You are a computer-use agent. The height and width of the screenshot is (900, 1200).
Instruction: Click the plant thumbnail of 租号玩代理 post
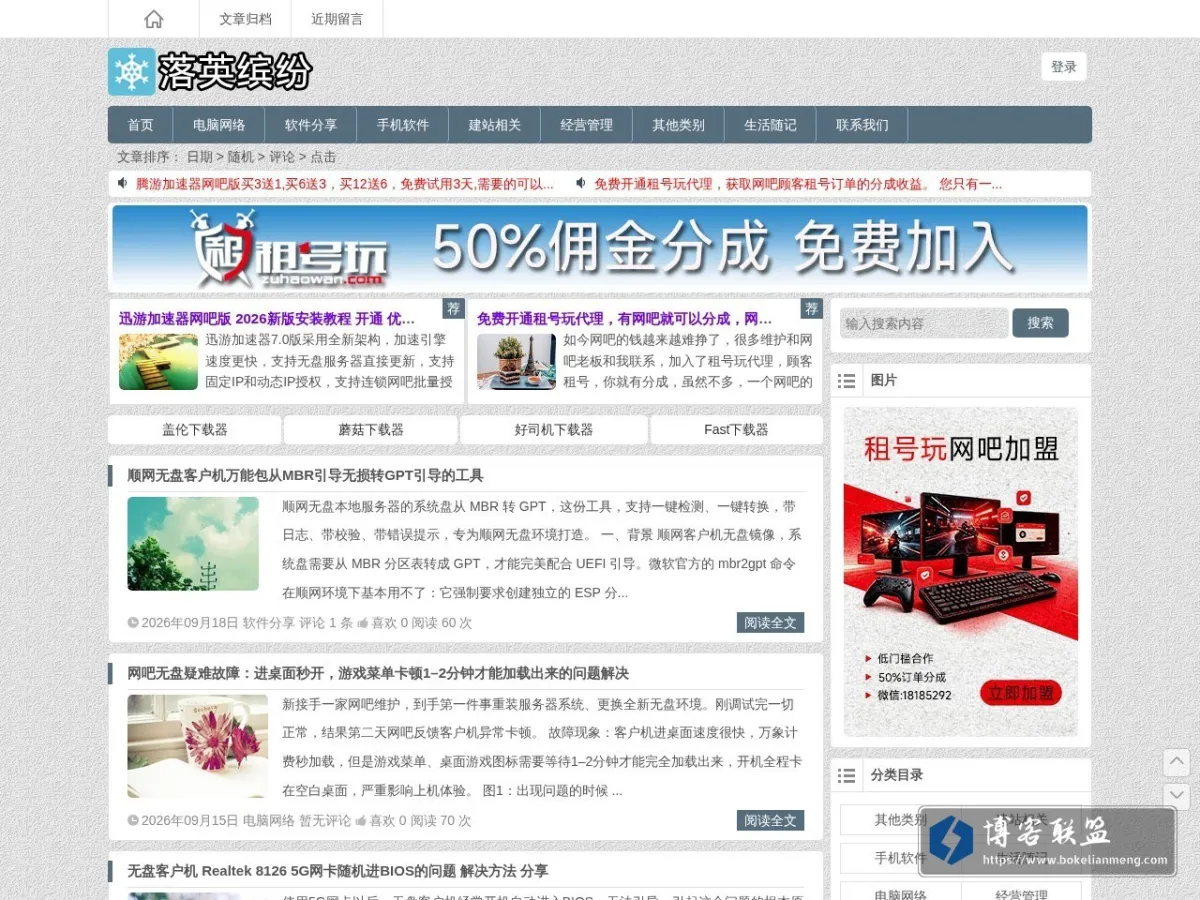[516, 362]
